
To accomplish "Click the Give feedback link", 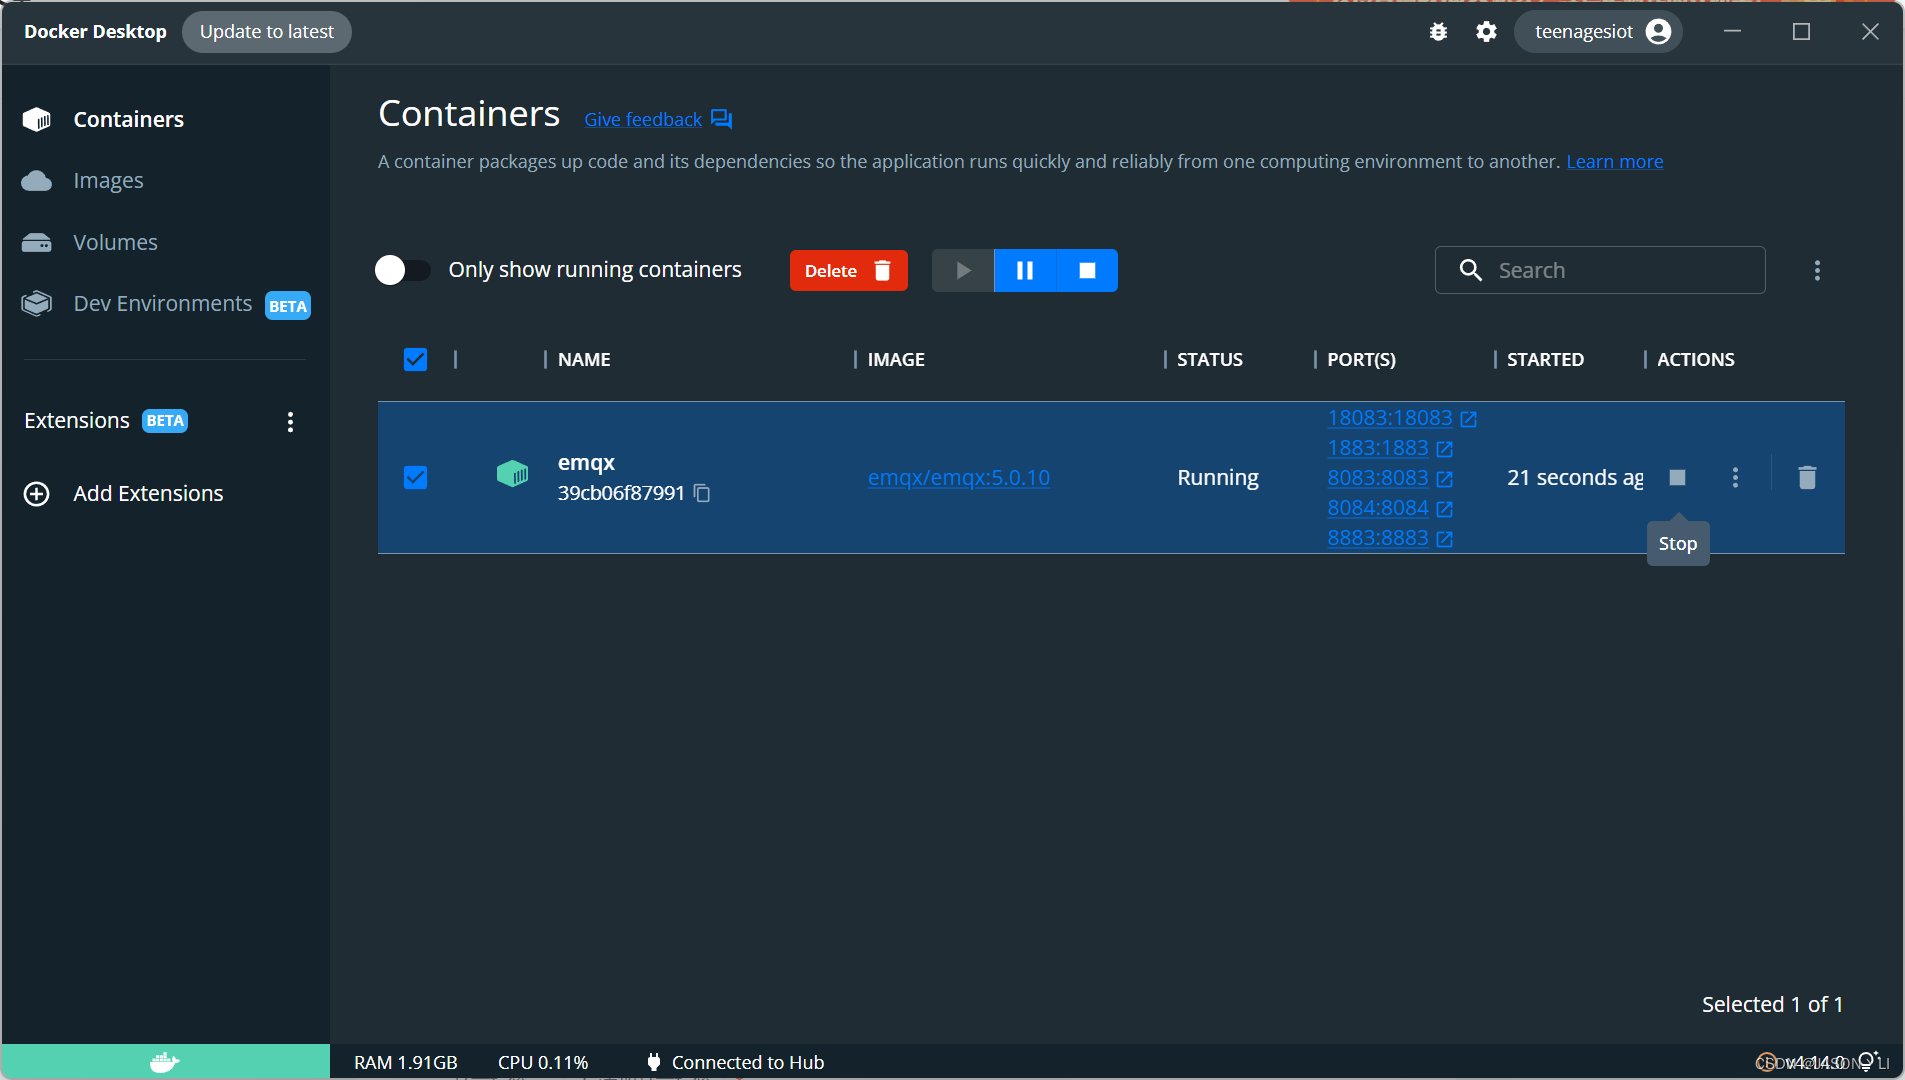I will pyautogui.click(x=642, y=119).
